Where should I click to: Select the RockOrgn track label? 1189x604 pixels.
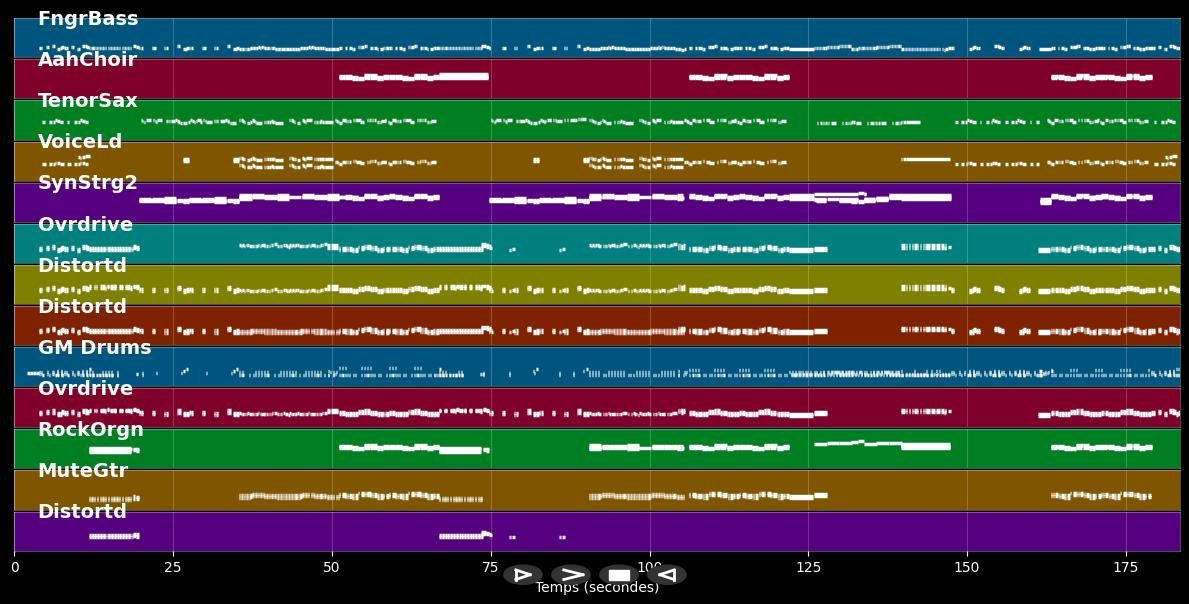(91, 430)
